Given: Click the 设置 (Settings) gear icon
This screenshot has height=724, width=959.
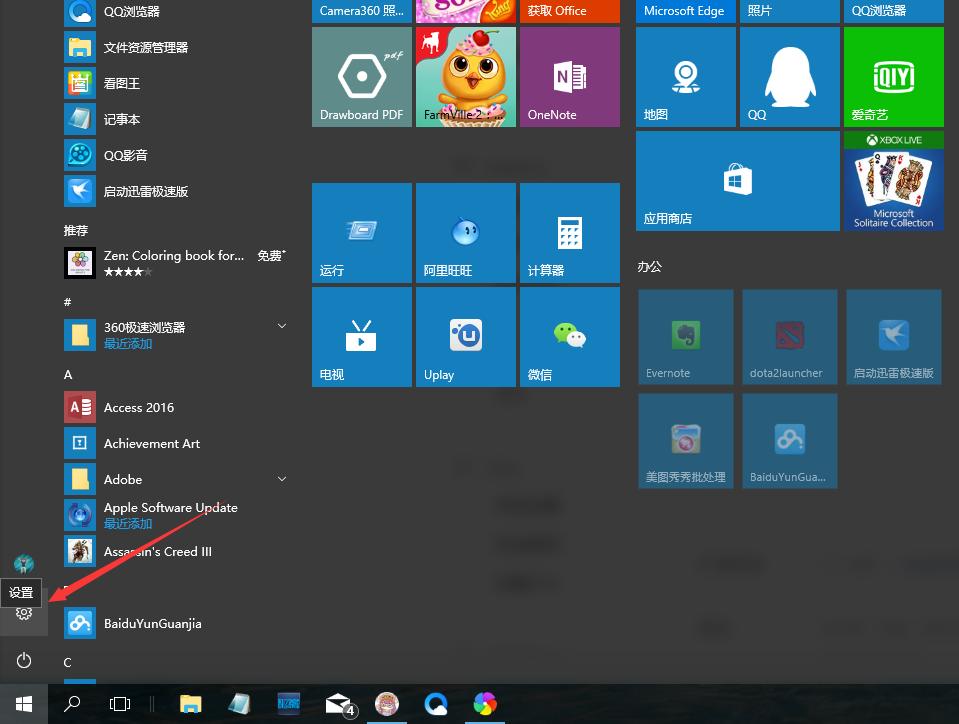Looking at the screenshot, I should (23, 615).
